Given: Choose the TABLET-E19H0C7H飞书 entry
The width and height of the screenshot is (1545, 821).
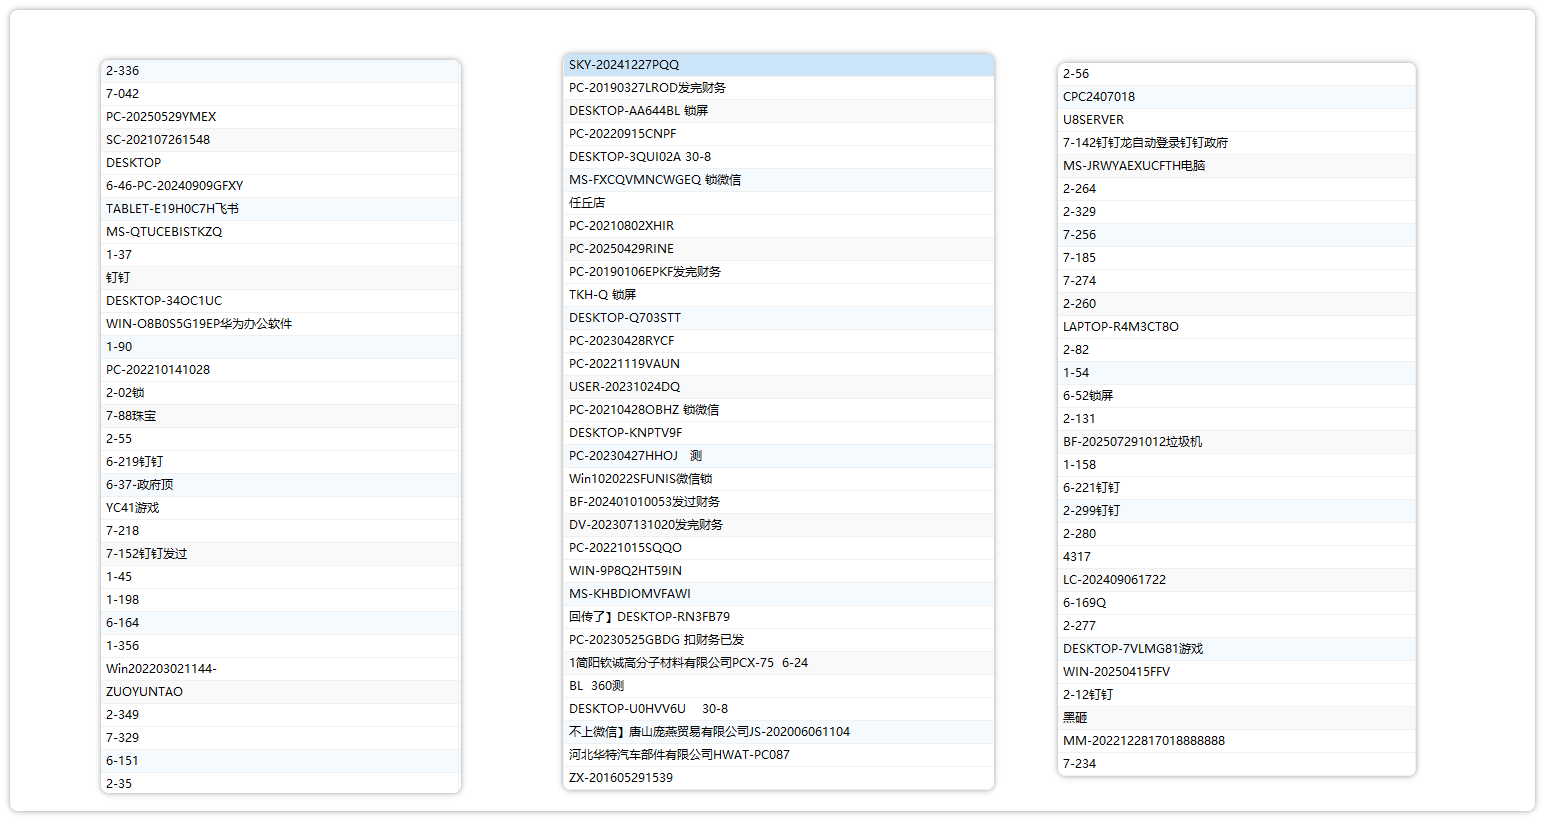Looking at the screenshot, I should 172,209.
